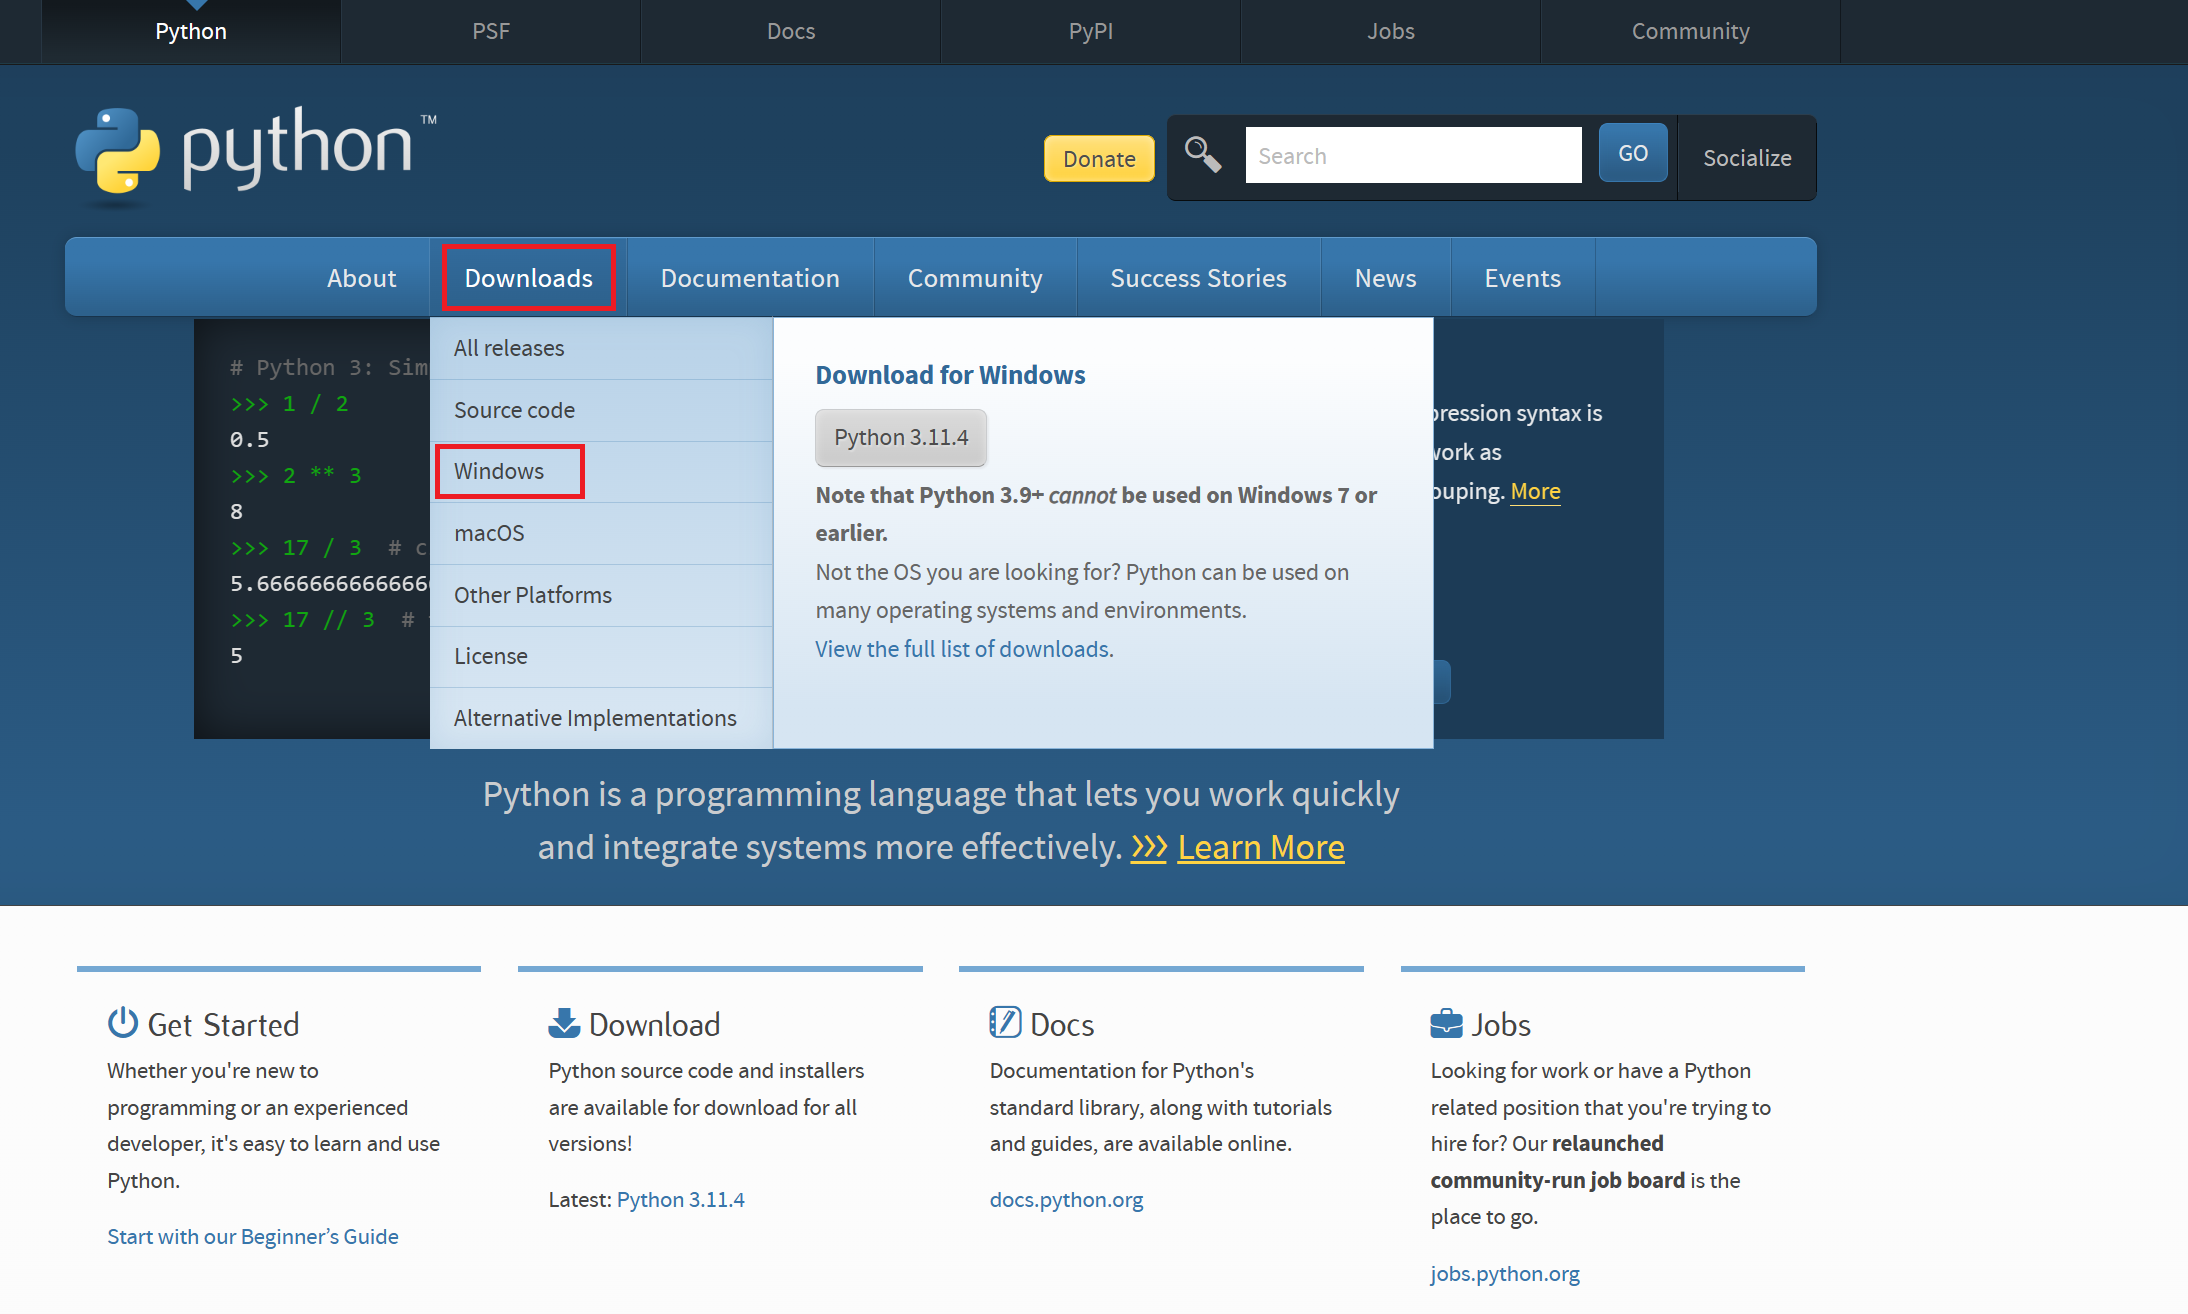Follow the Start with our Beginner's Guide link

pyautogui.click(x=253, y=1237)
